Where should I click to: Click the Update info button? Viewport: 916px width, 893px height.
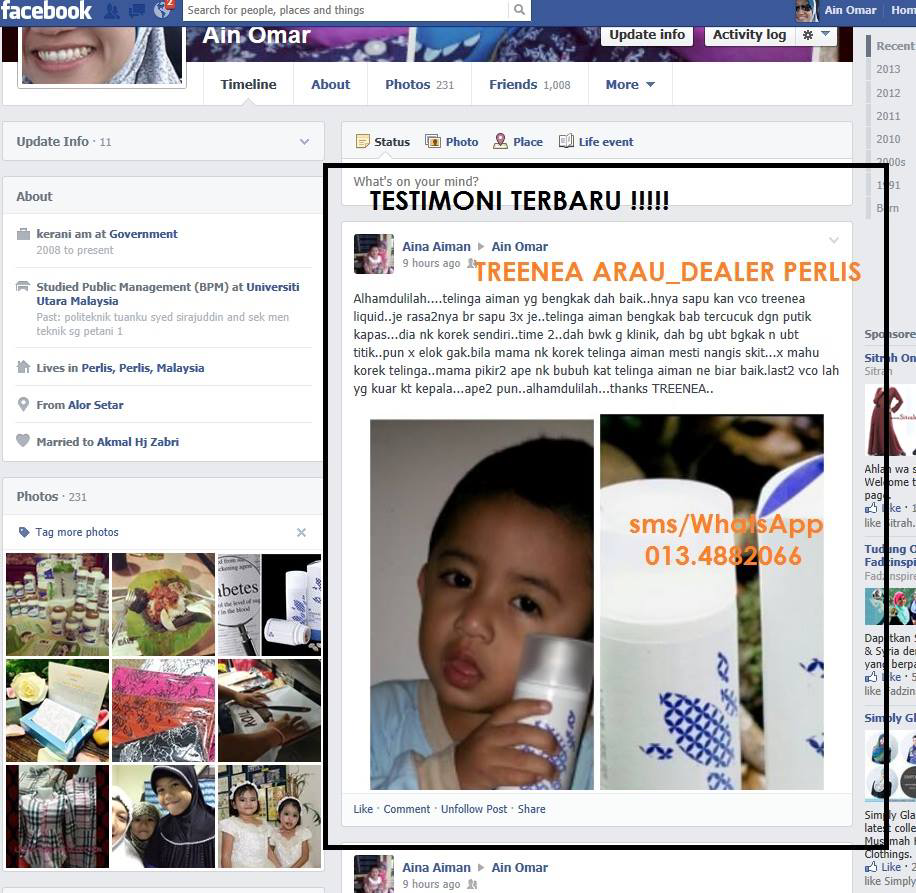pyautogui.click(x=647, y=35)
